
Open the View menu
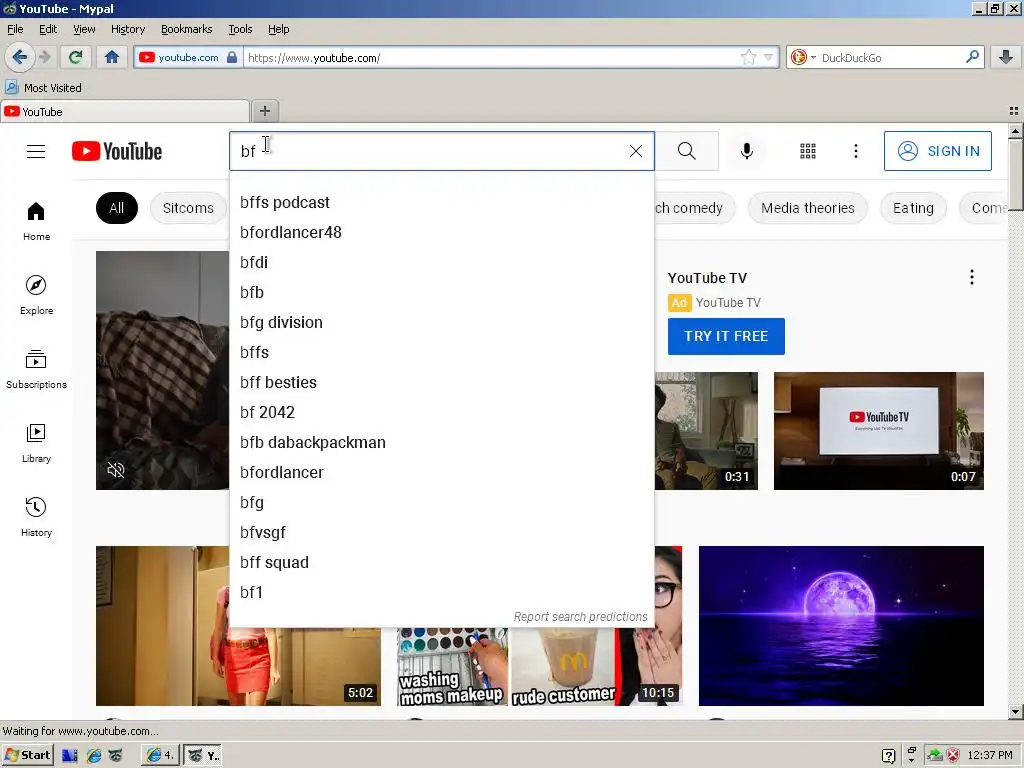tap(84, 29)
